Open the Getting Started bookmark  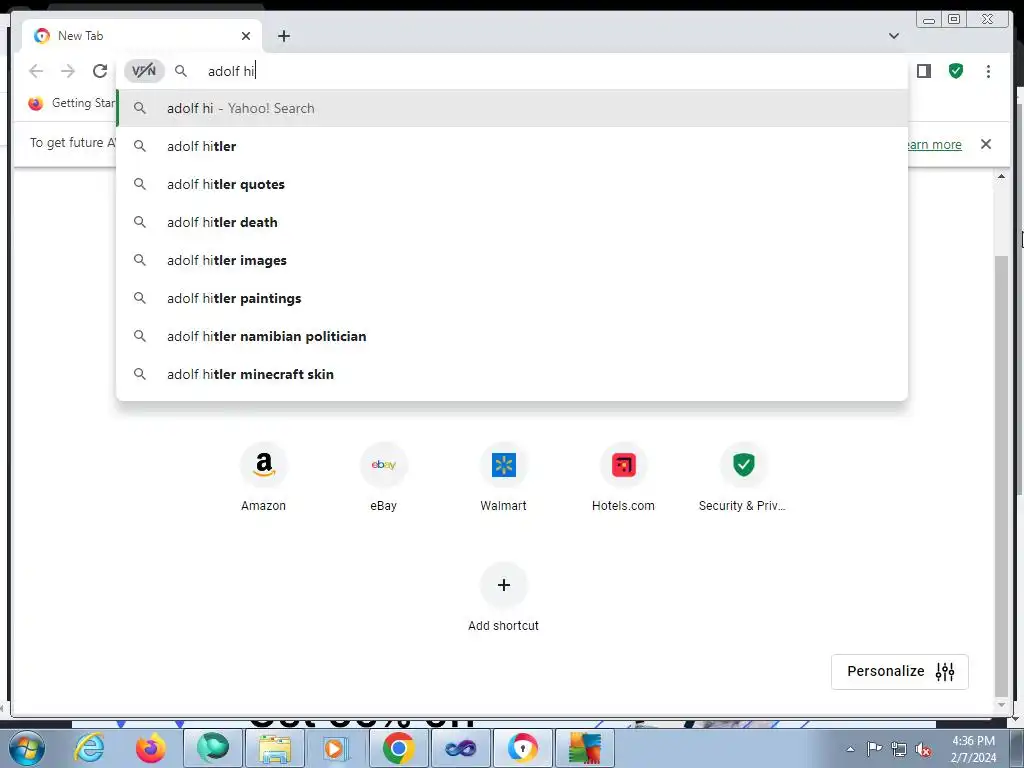[72, 103]
